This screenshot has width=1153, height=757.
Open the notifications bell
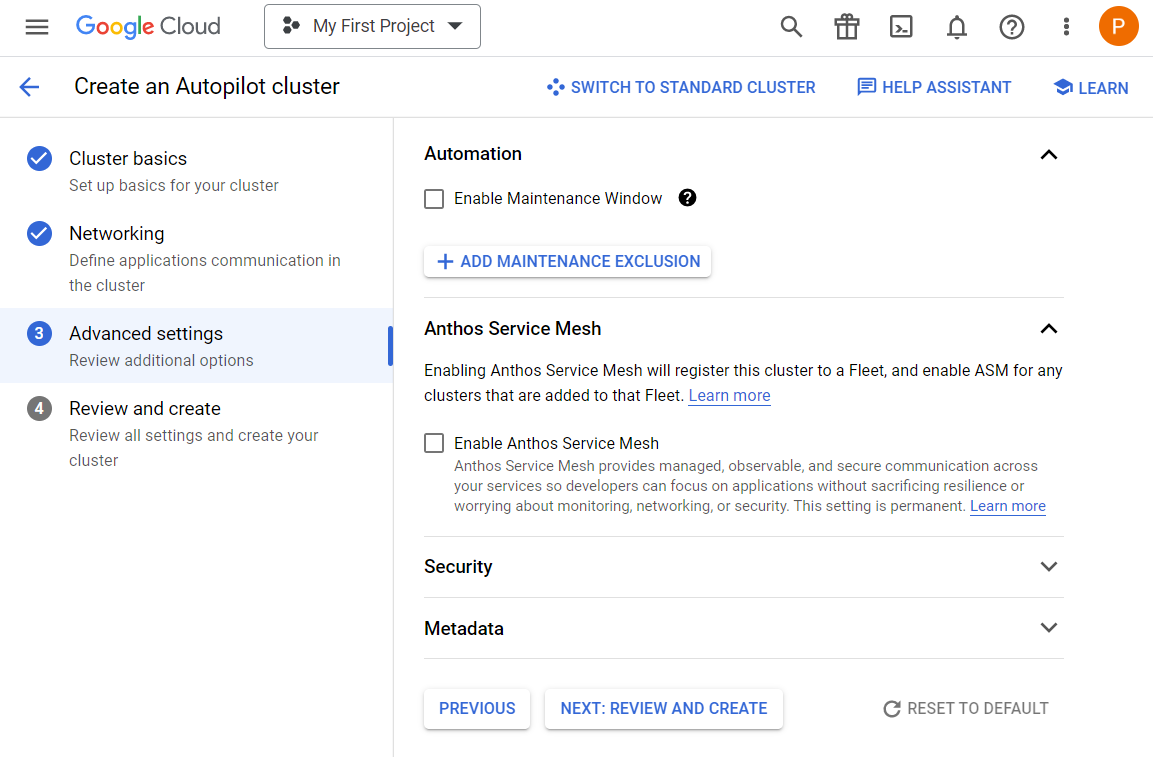[x=956, y=27]
